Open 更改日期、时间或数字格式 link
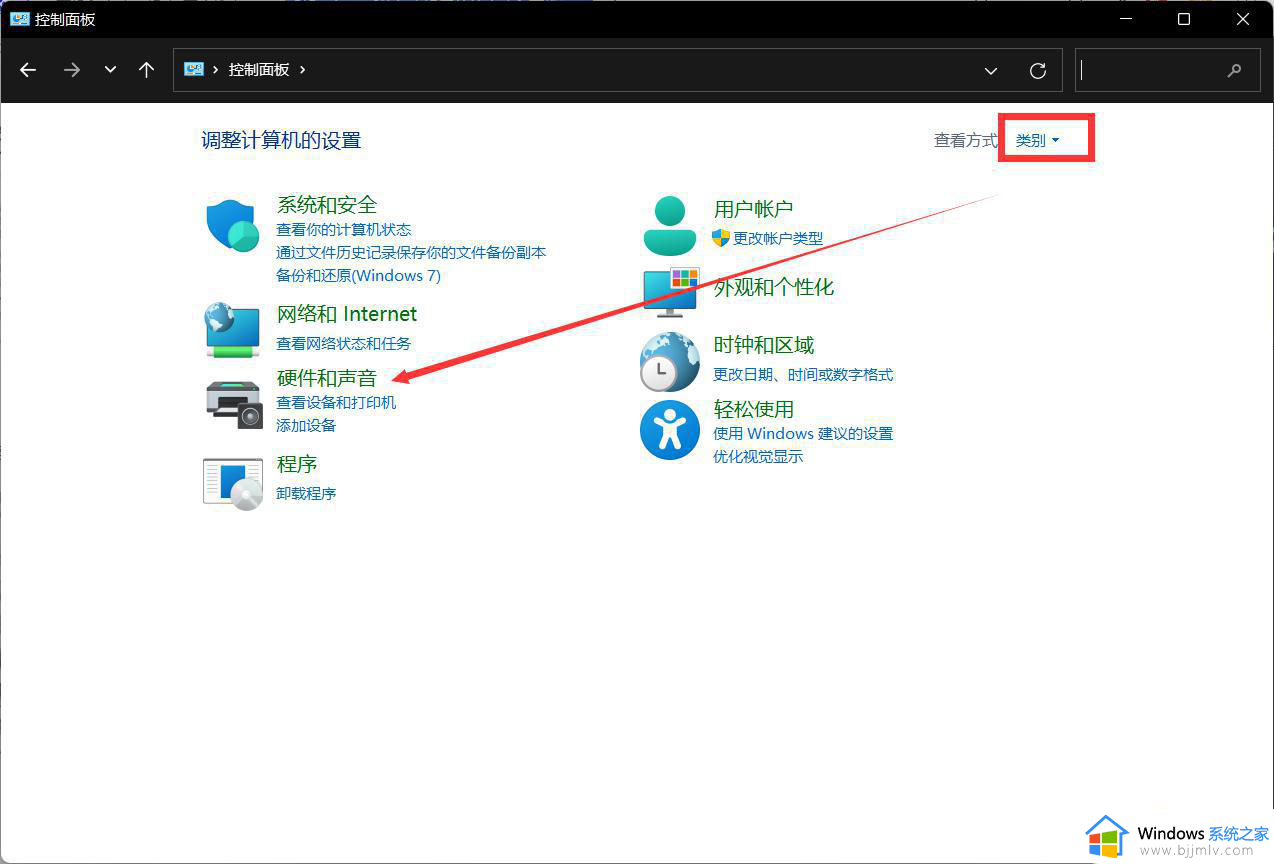Image resolution: width=1274 pixels, height=864 pixels. pyautogui.click(x=803, y=375)
